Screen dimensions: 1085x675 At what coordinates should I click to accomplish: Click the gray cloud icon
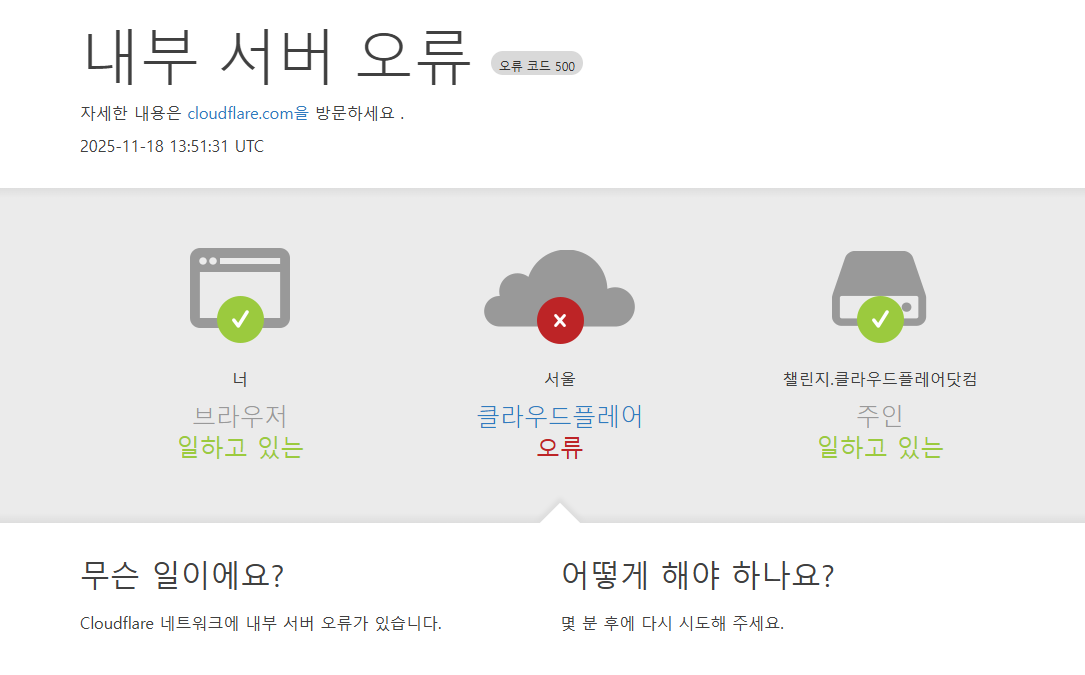click(x=559, y=288)
